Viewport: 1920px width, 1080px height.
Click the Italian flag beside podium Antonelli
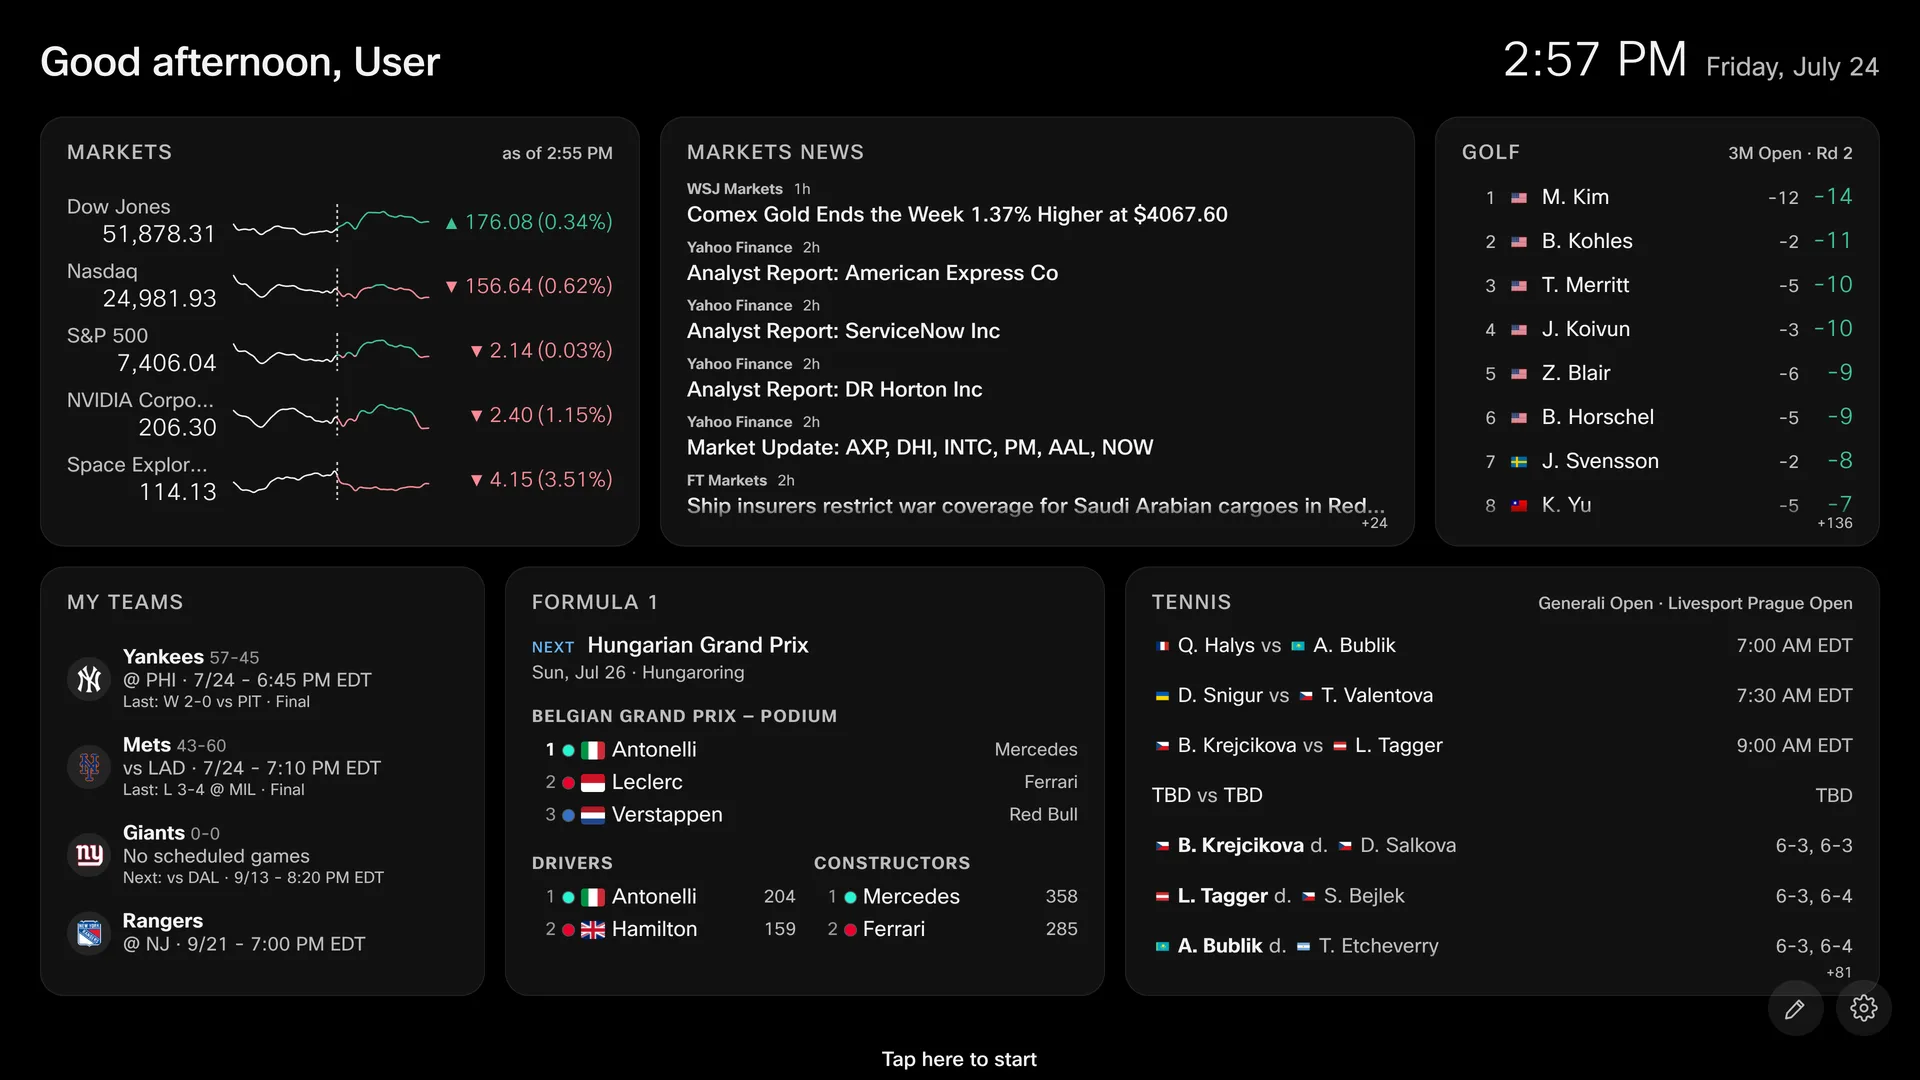click(x=593, y=750)
